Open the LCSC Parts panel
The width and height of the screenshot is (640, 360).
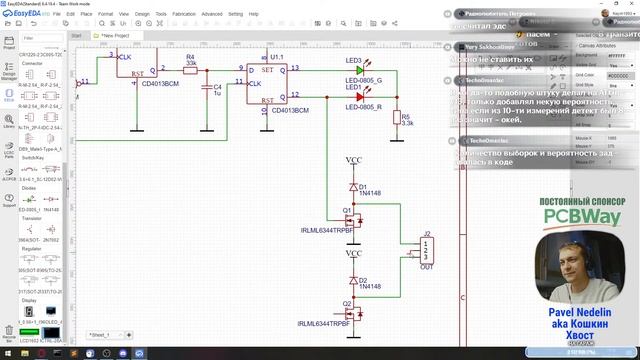[9, 150]
